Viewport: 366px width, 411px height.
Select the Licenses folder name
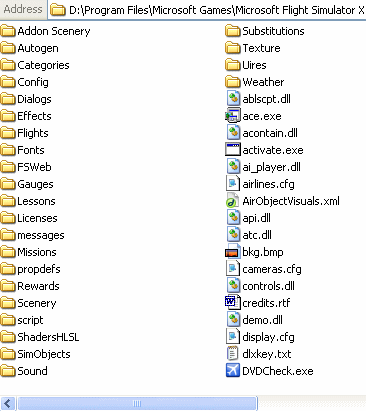pyautogui.click(x=37, y=218)
